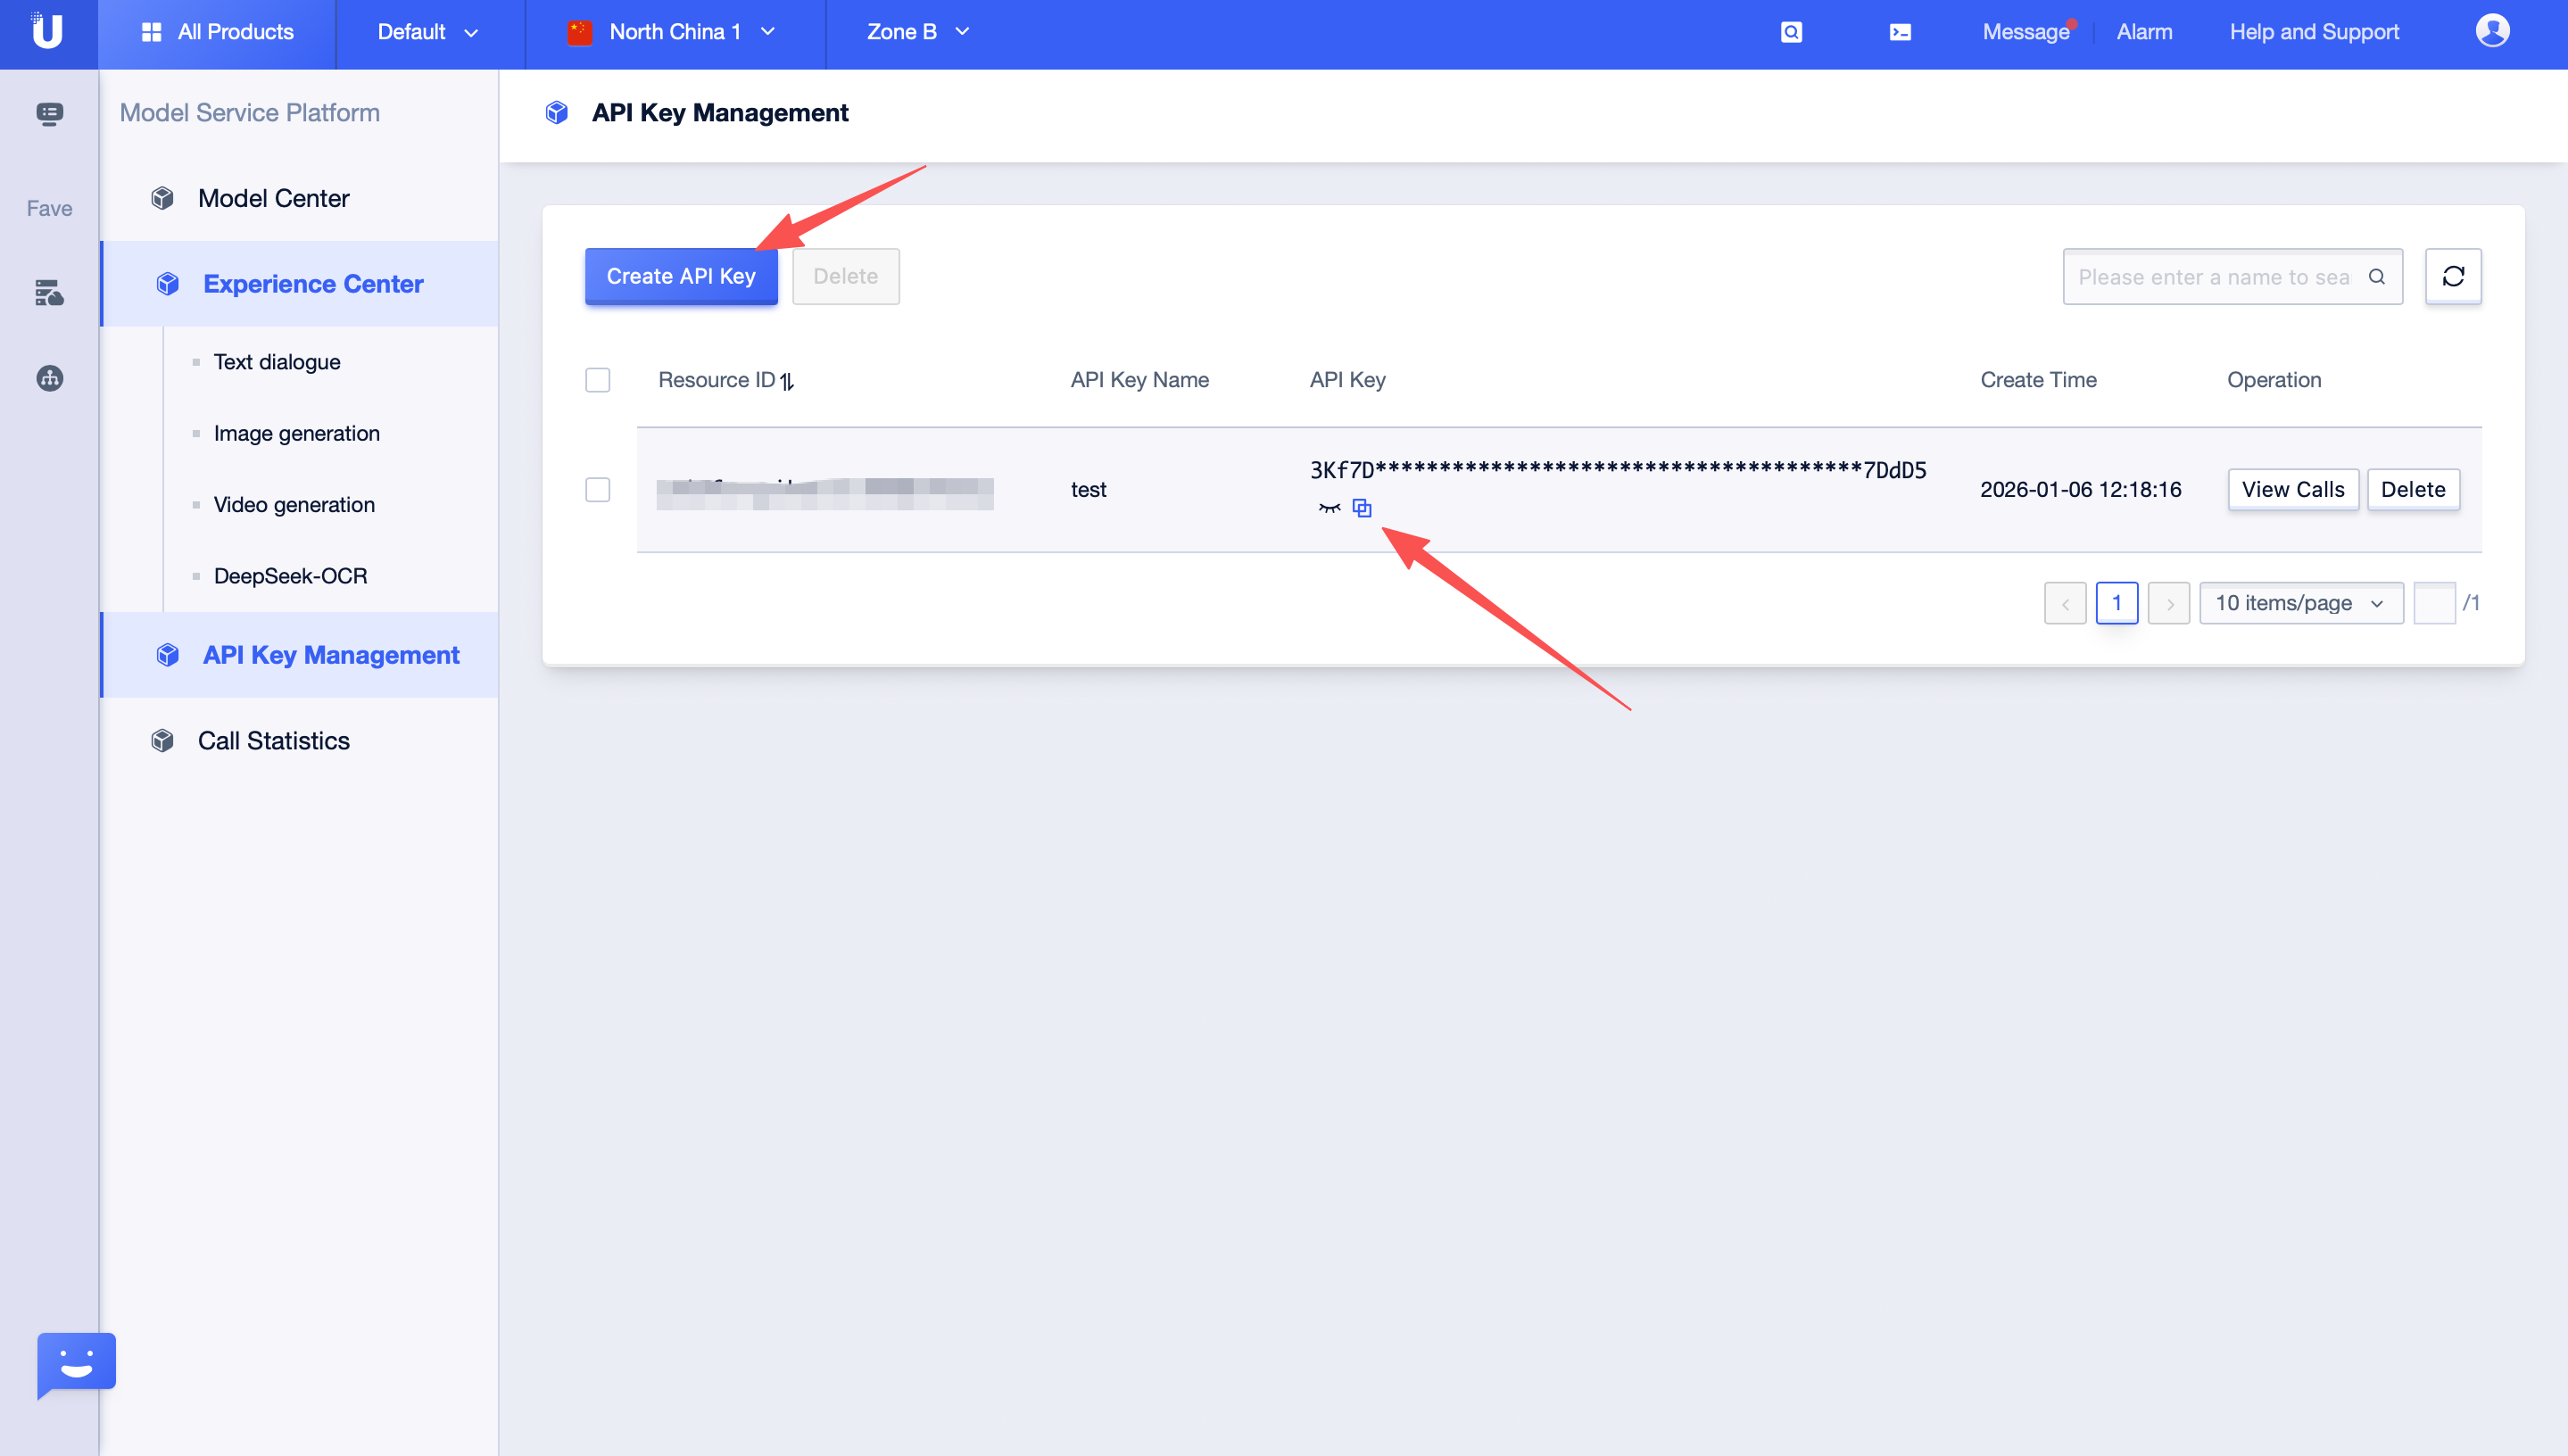
Task: Click the refresh table icon
Action: [x=2452, y=276]
